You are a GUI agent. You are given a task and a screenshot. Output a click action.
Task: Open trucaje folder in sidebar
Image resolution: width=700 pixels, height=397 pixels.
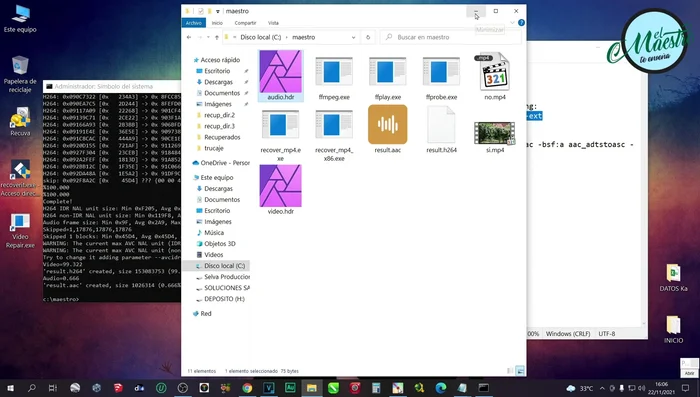point(213,148)
